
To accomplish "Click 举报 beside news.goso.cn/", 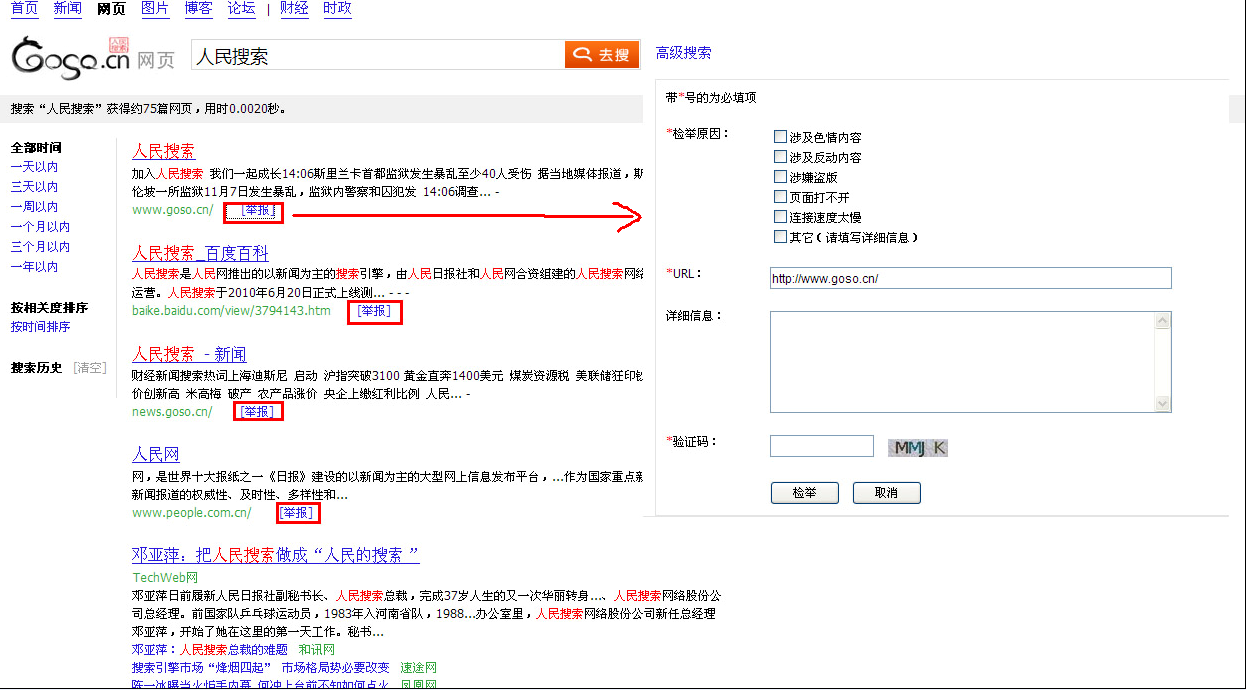I will tap(258, 411).
